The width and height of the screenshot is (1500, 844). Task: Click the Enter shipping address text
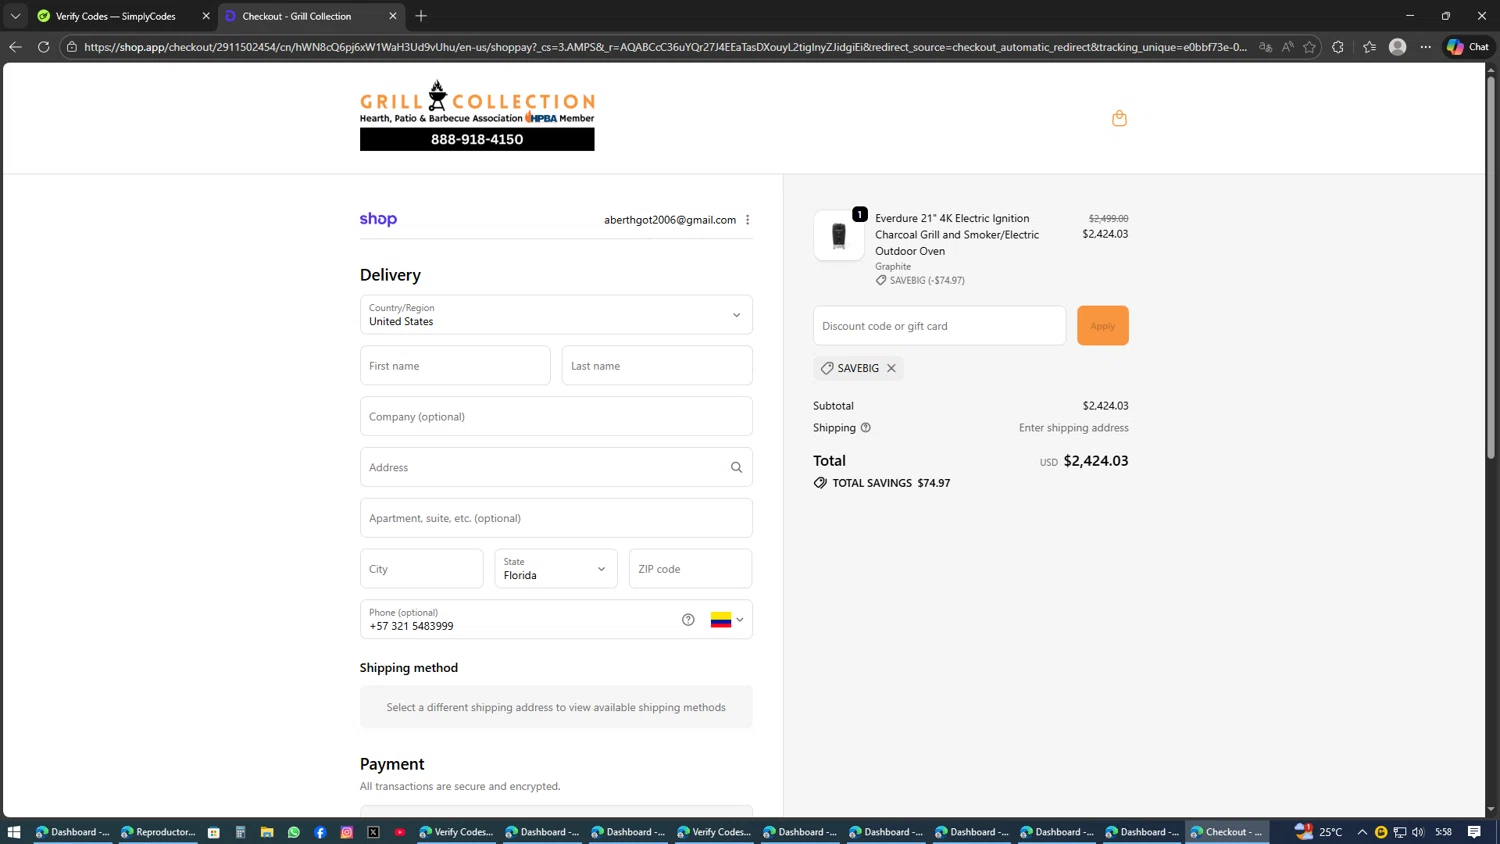(1073, 428)
